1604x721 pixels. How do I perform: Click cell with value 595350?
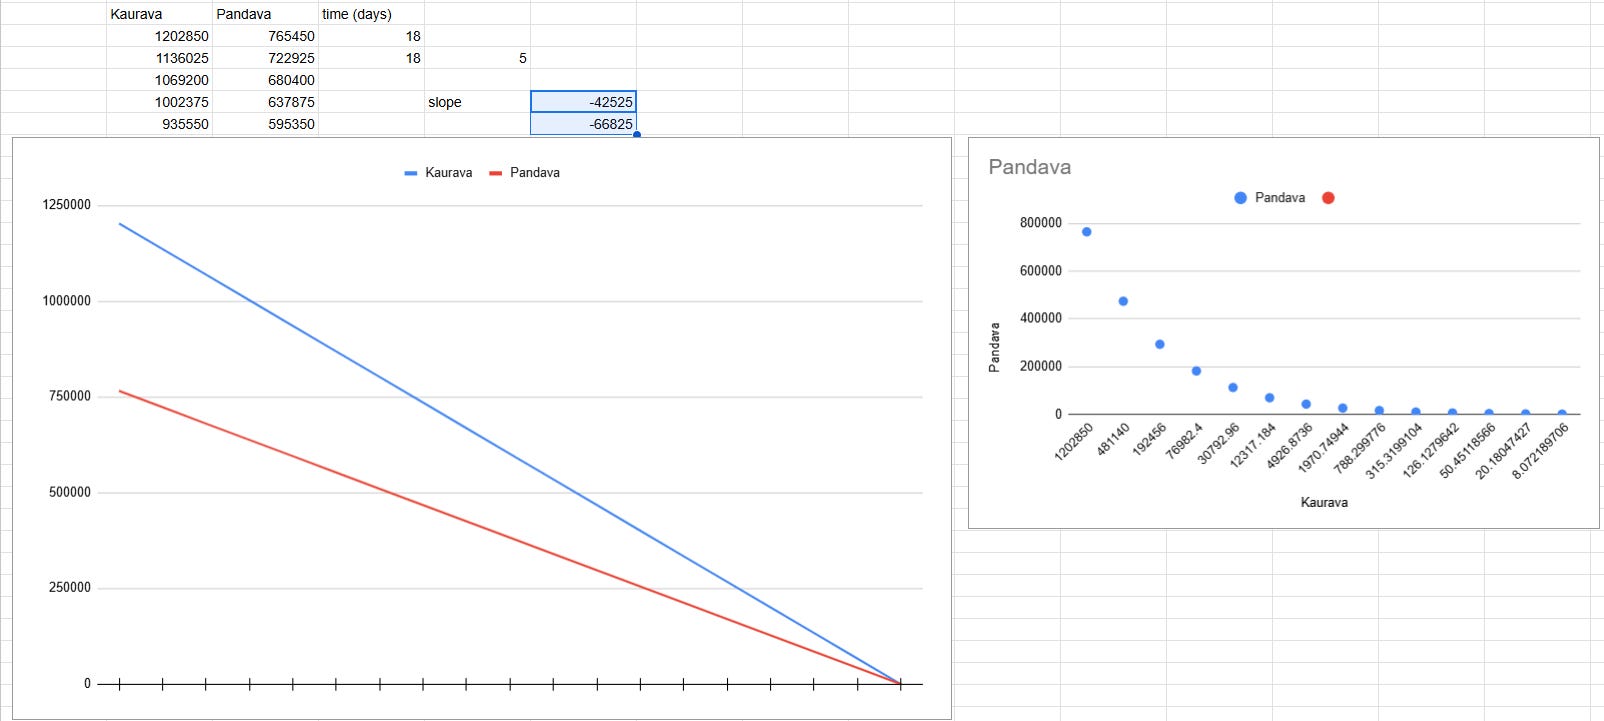(x=265, y=124)
